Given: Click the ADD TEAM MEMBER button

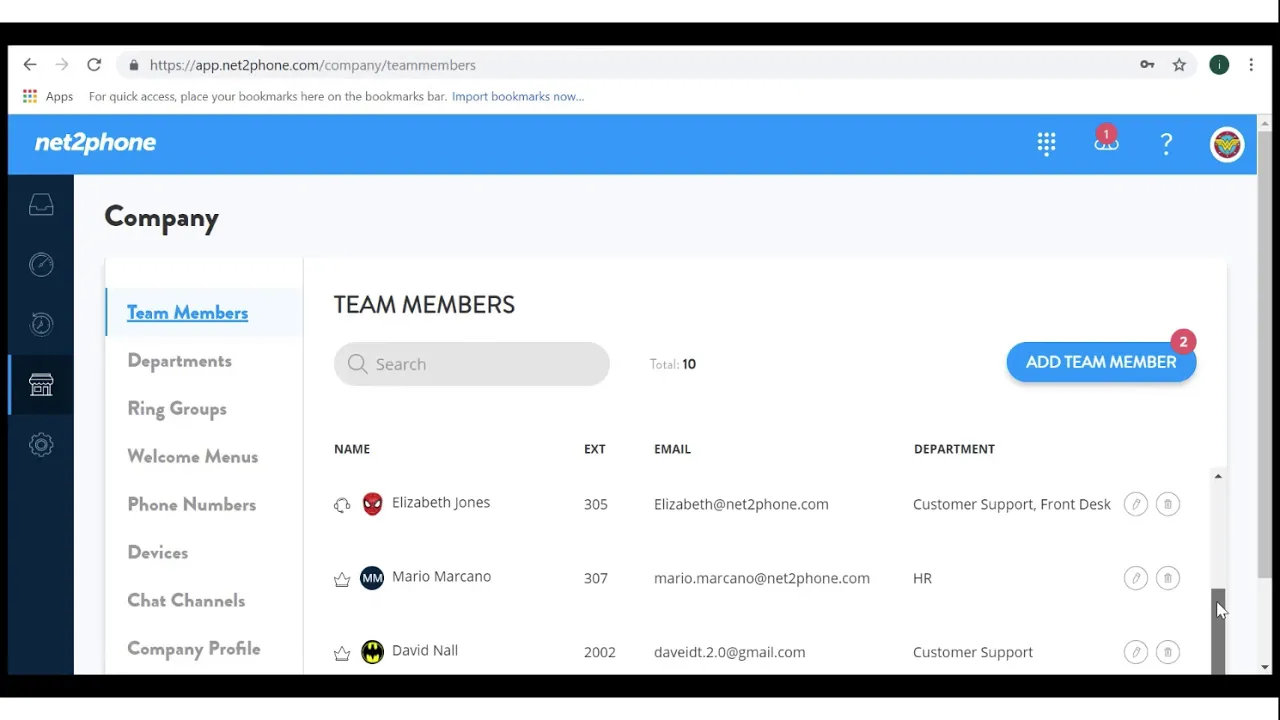Looking at the screenshot, I should (x=1101, y=362).
